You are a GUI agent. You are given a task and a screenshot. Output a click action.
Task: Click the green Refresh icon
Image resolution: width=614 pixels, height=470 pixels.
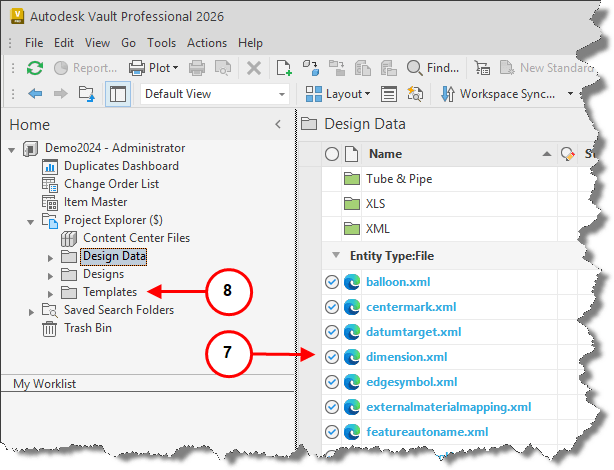pyautogui.click(x=35, y=68)
